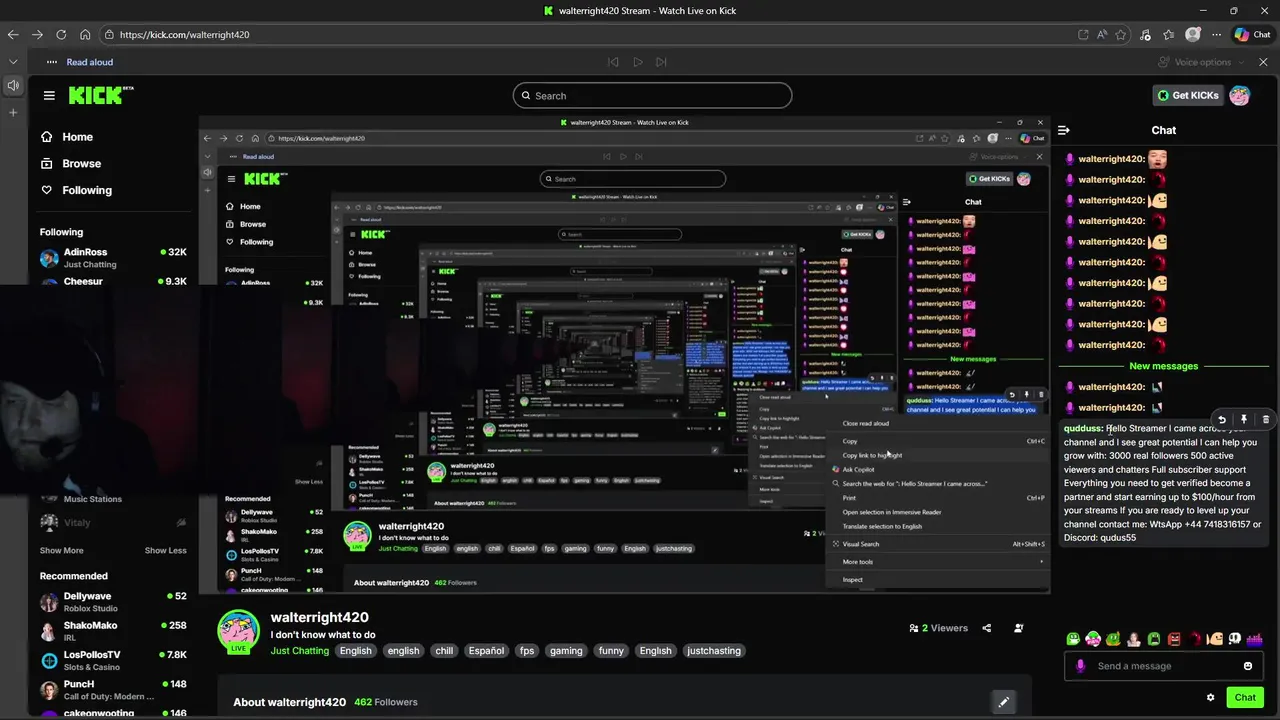Open a new tab with the plus icon
Viewport: 1280px width, 720px height.
click(x=13, y=112)
